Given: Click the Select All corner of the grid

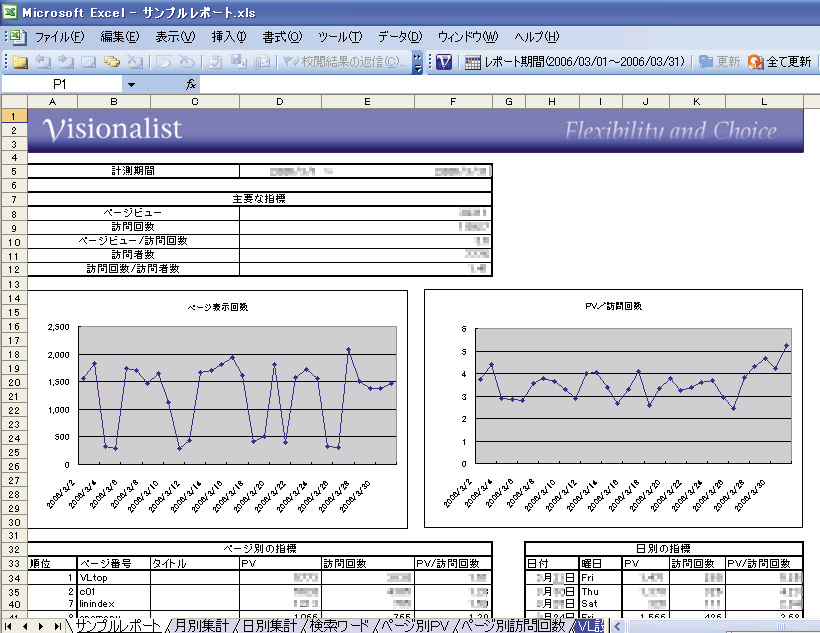Looking at the screenshot, I should click(x=14, y=101).
